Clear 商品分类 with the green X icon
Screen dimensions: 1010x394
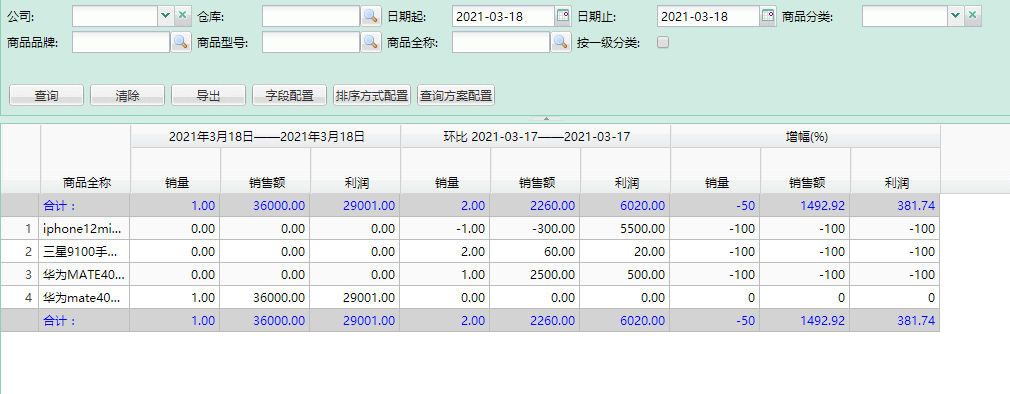(973, 16)
